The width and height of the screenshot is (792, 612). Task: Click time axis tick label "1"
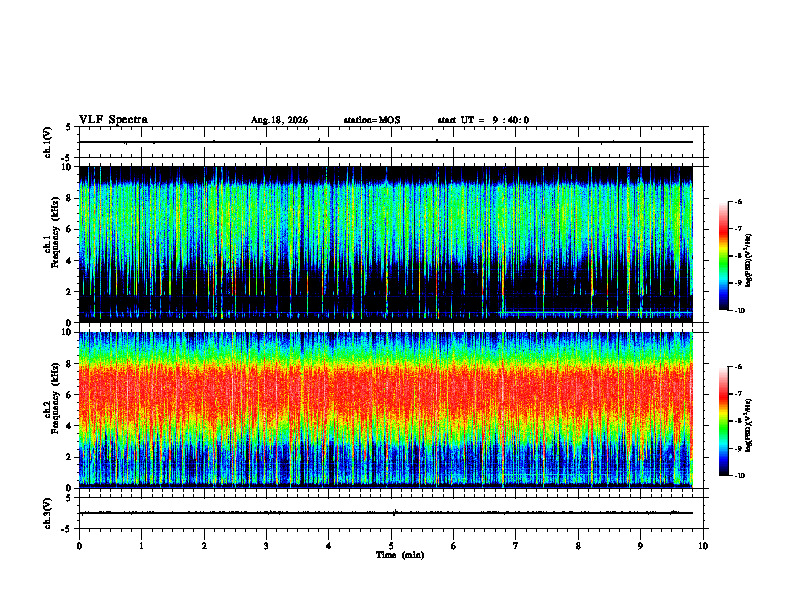point(141,546)
